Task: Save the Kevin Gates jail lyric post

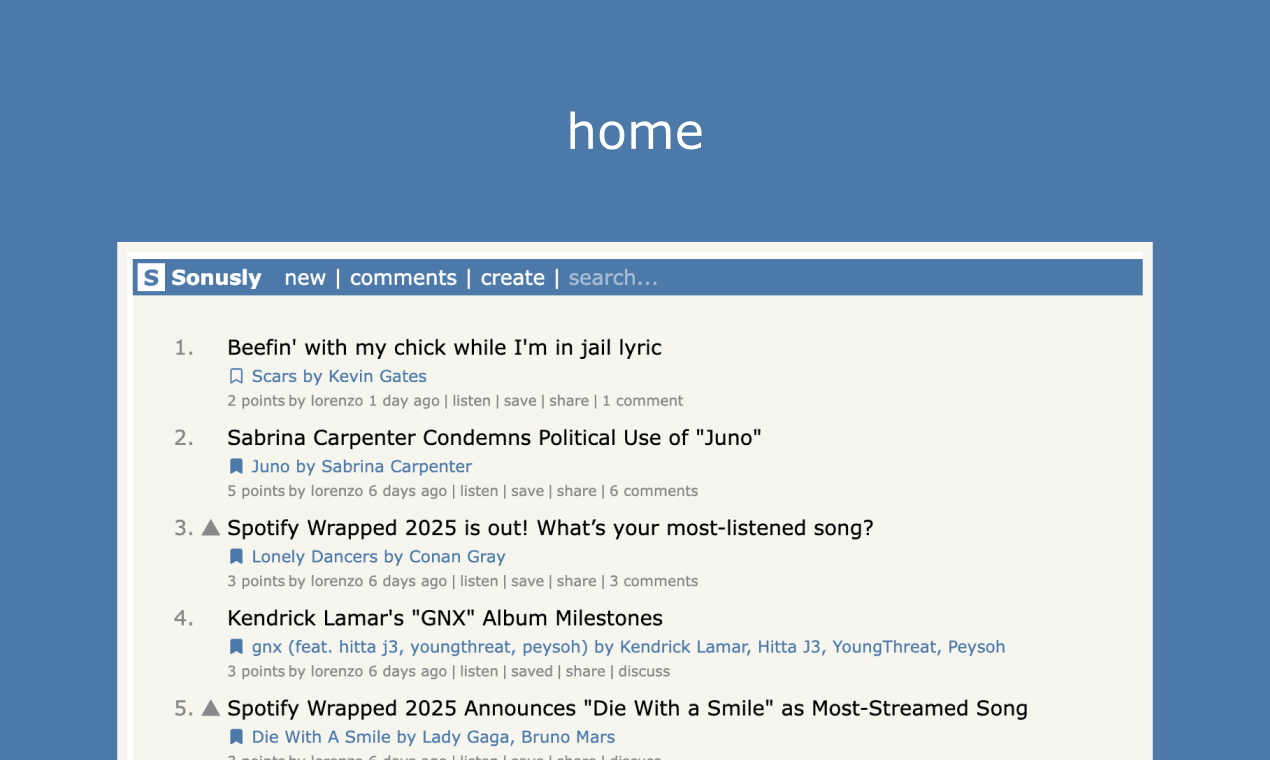Action: tap(520, 400)
